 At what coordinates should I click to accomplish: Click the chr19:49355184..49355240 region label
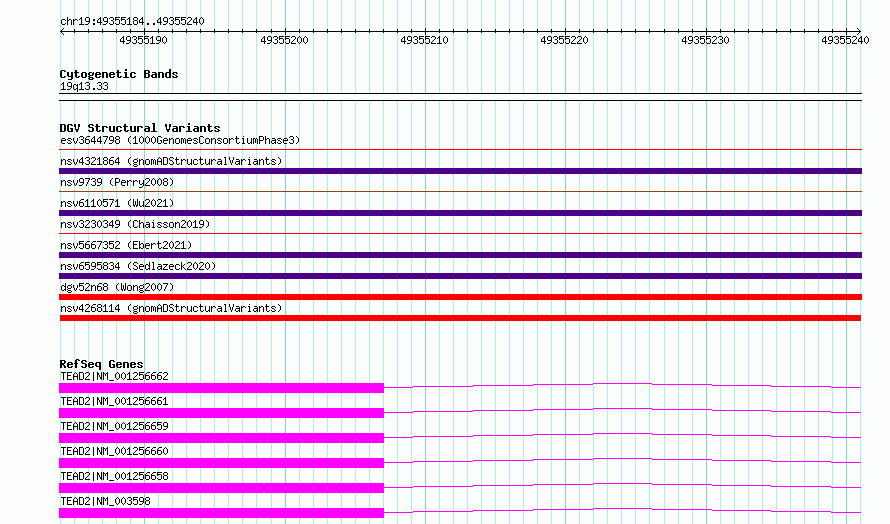tap(132, 21)
